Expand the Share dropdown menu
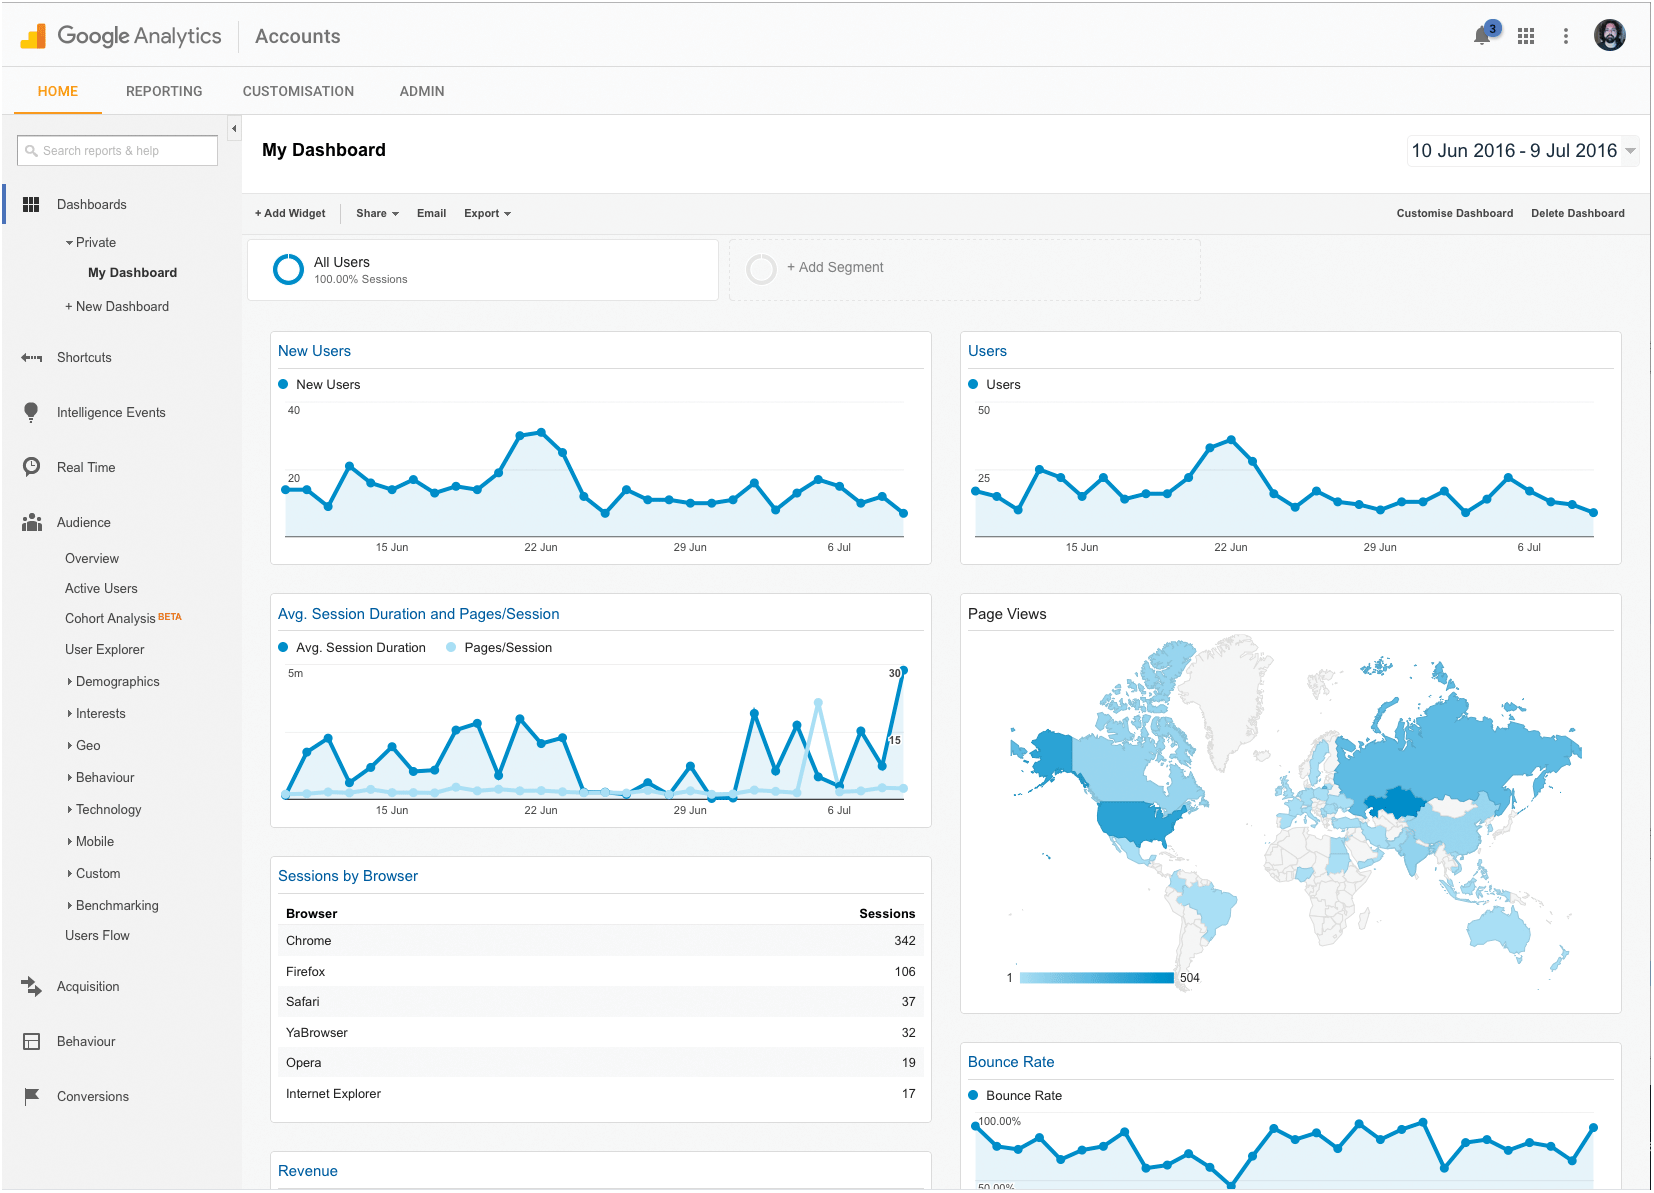 tap(377, 213)
